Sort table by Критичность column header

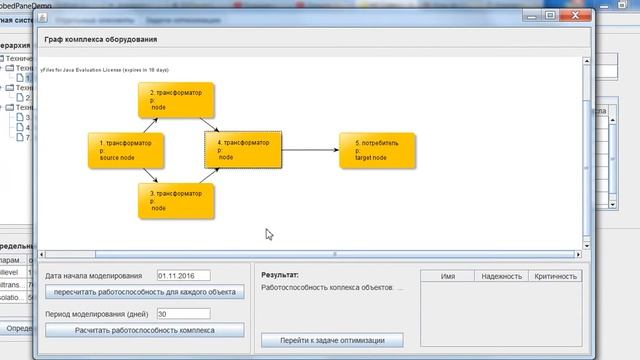556,276
